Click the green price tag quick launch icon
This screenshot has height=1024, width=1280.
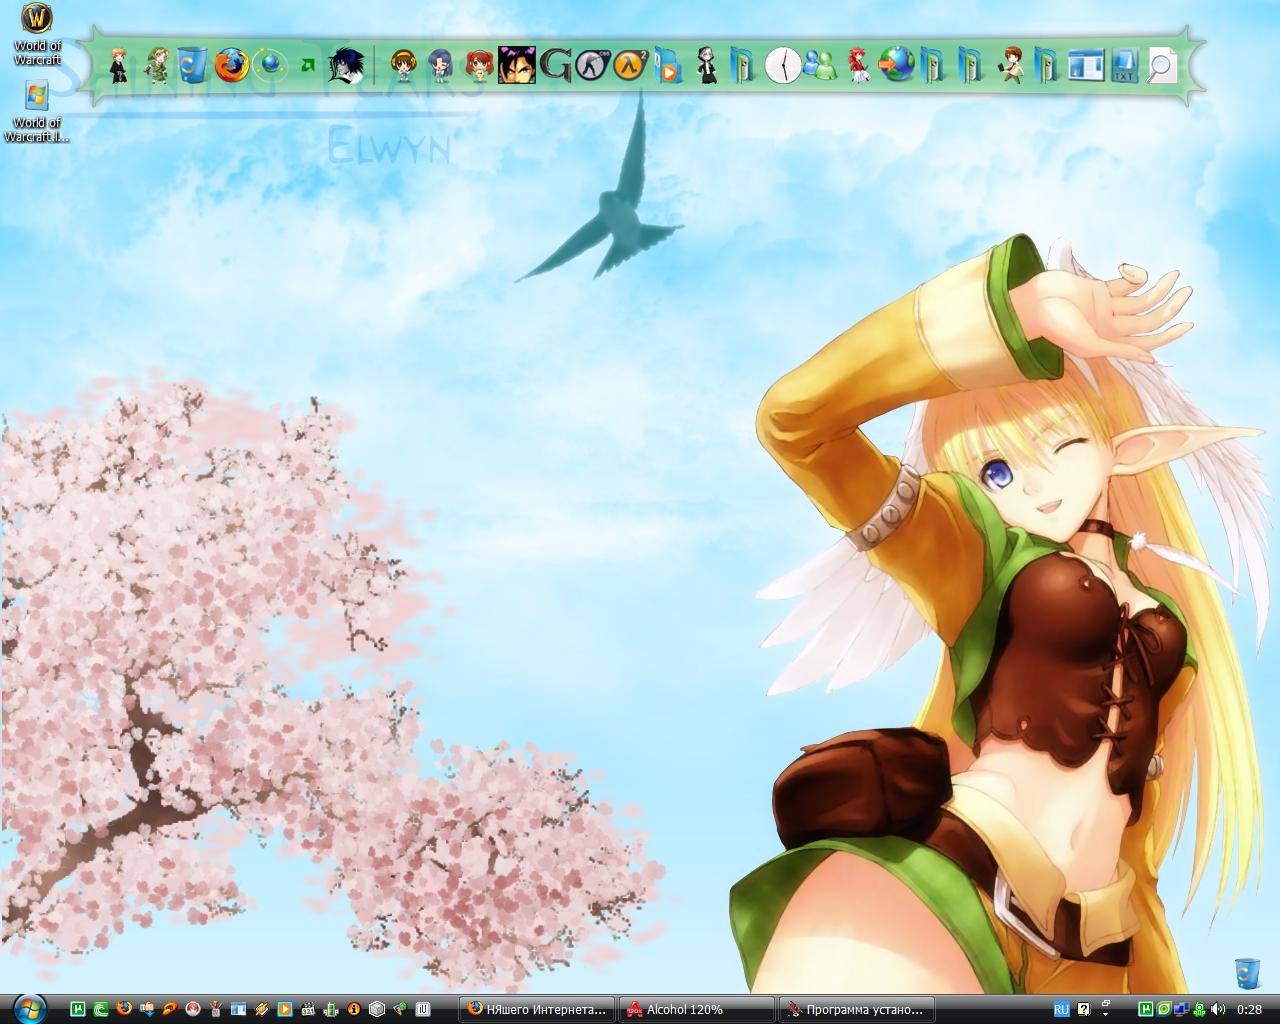pyautogui.click(x=400, y=1009)
